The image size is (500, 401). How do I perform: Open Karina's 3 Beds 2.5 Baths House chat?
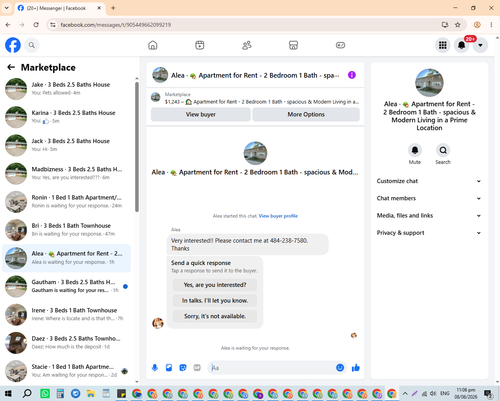pyautogui.click(x=67, y=117)
